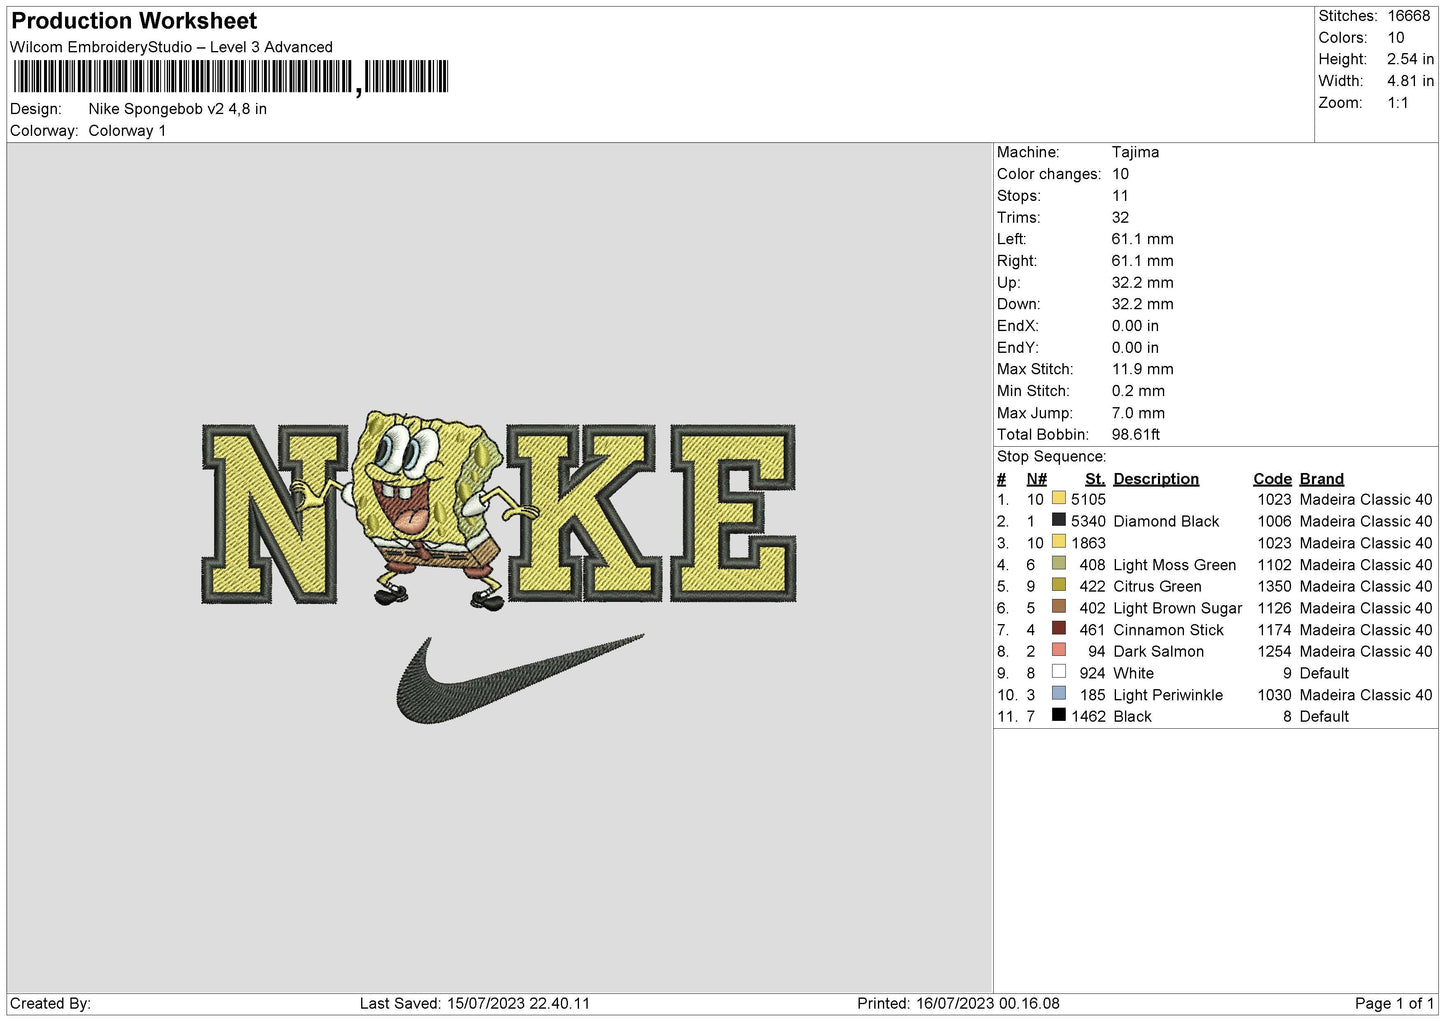Viewport: 1445px width, 1021px height.
Task: Click the Height value 2.54 in
Action: pyautogui.click(x=1410, y=60)
